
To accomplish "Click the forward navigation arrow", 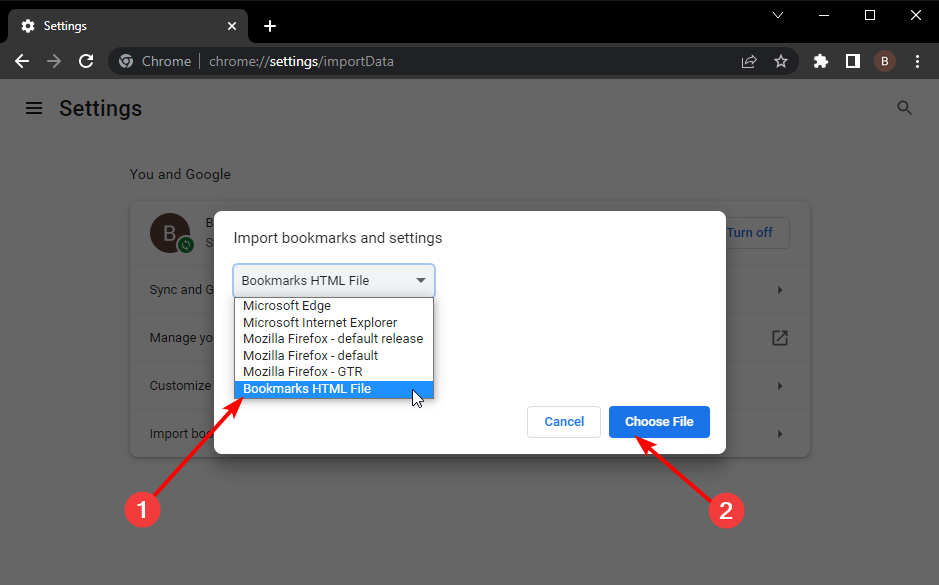I will 54,61.
